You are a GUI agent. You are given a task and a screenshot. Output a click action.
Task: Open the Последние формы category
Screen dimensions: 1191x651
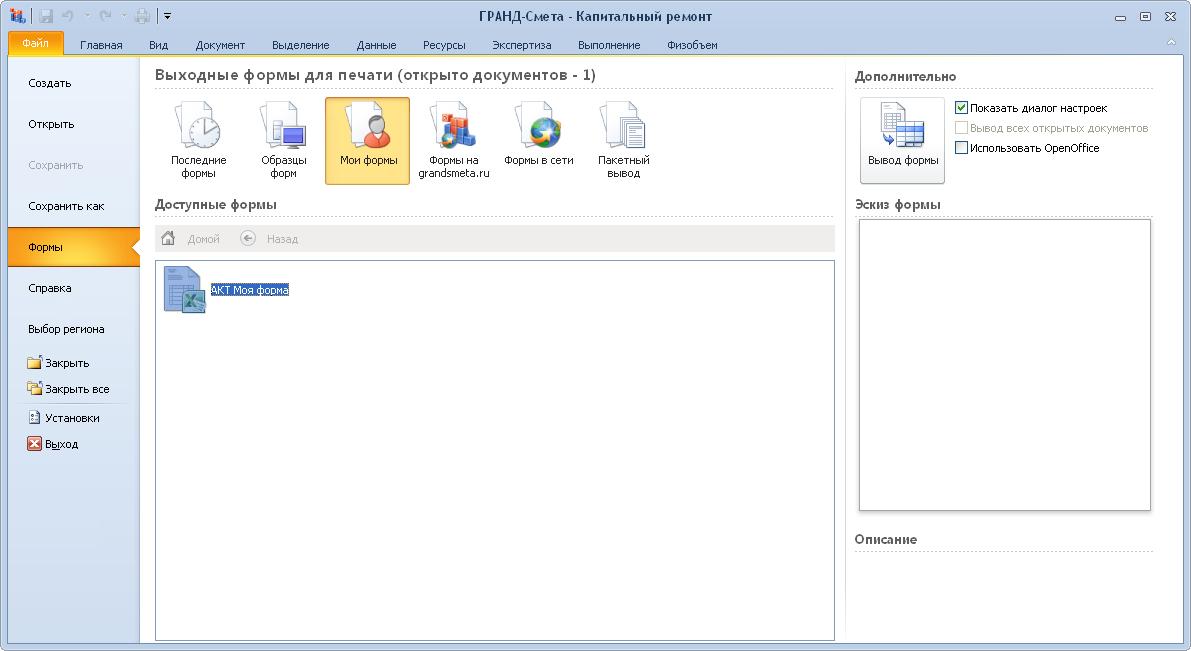pyautogui.click(x=198, y=141)
